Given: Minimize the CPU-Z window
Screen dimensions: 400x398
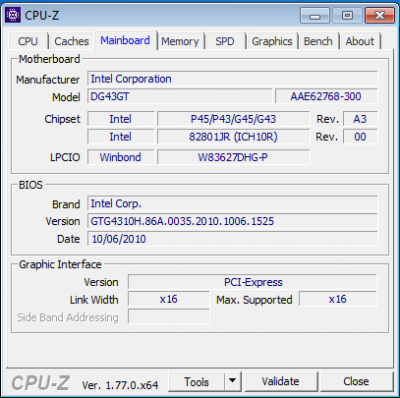Looking at the screenshot, I should pos(315,16).
